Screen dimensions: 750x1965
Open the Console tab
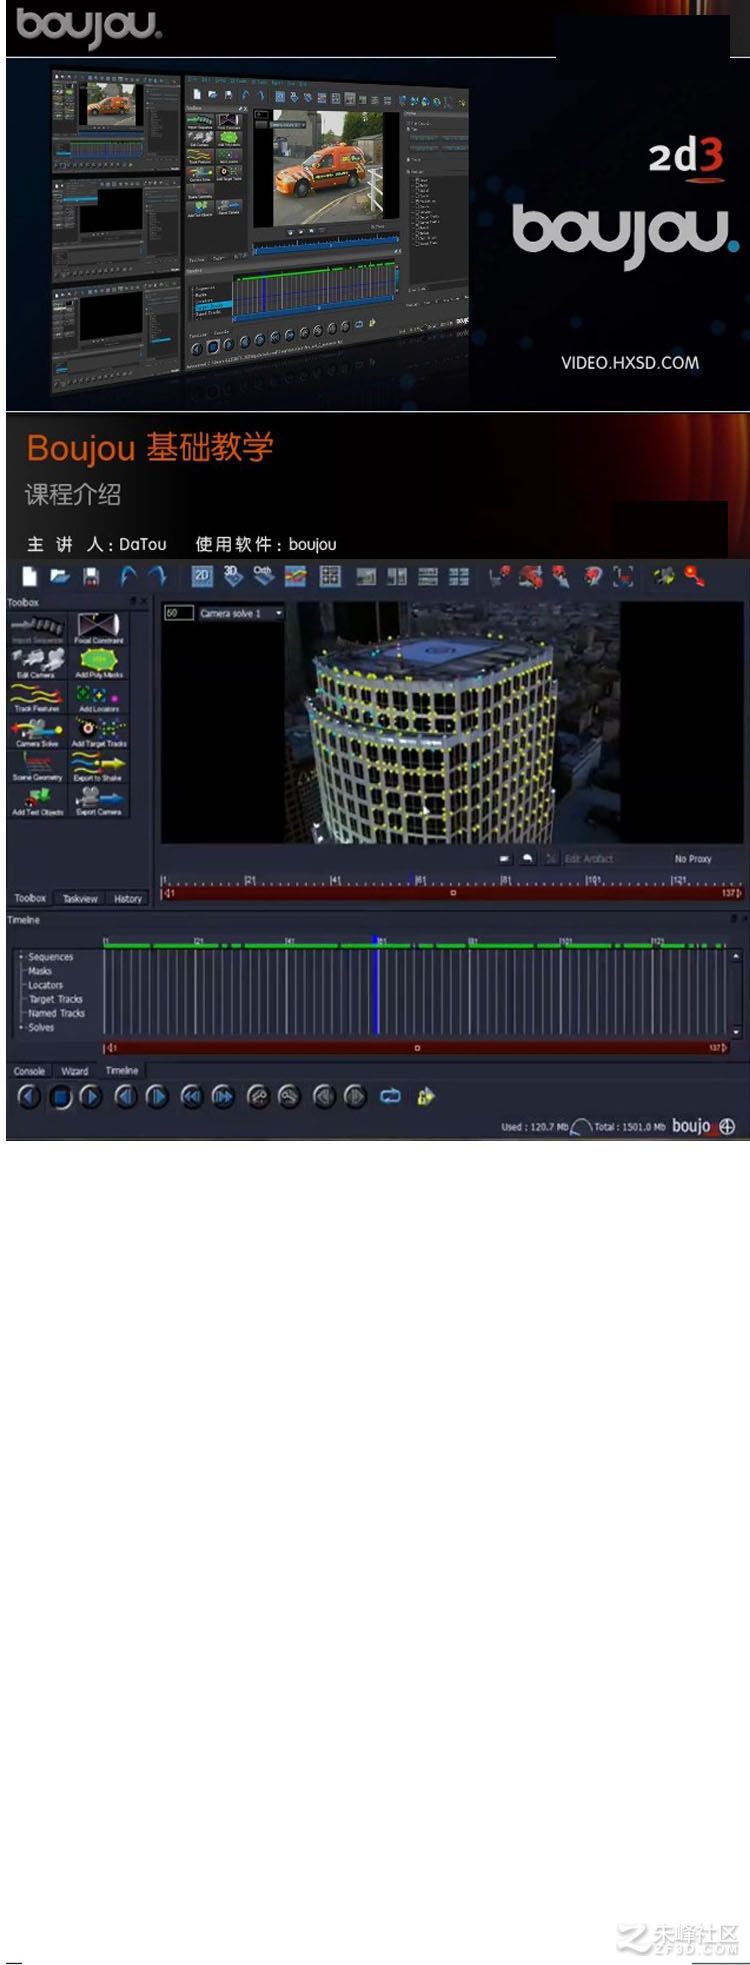[29, 1070]
